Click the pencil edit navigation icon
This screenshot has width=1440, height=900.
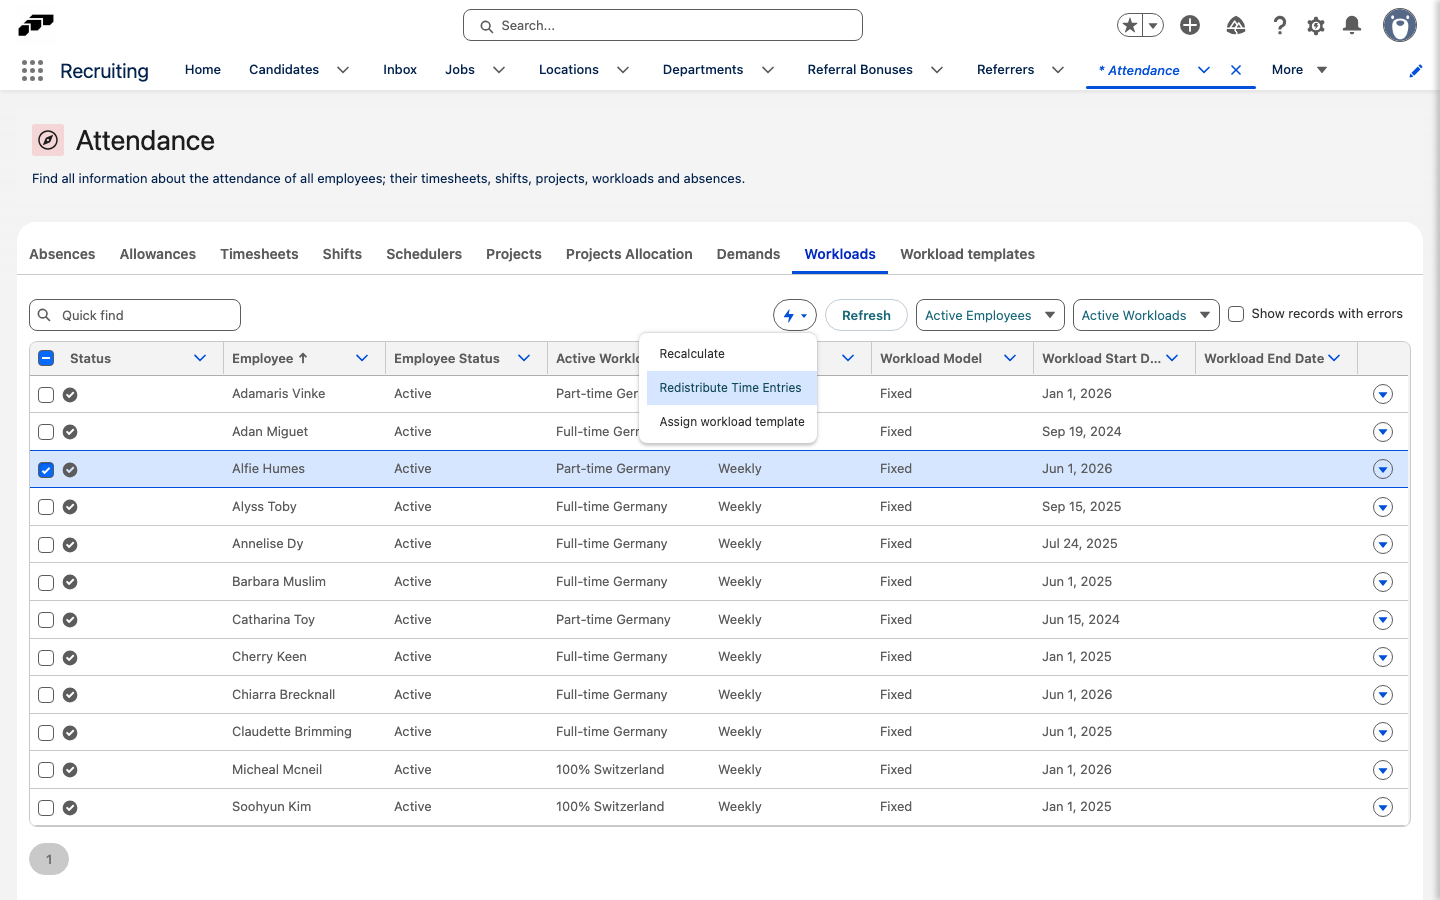click(1416, 71)
